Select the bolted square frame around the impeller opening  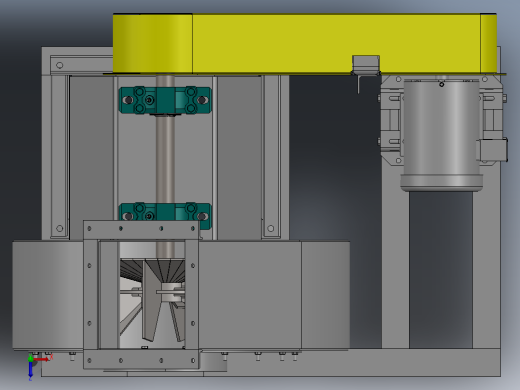(141, 294)
